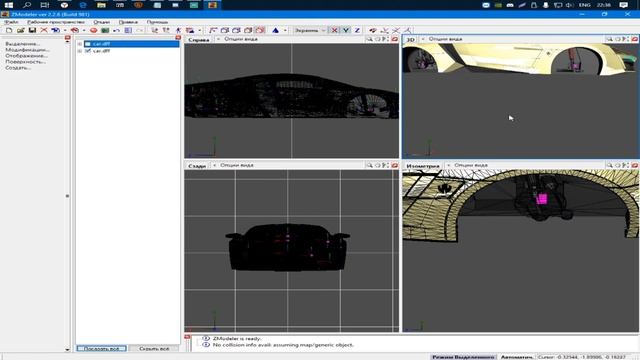Expand the Модификации... command group

(x=27, y=50)
